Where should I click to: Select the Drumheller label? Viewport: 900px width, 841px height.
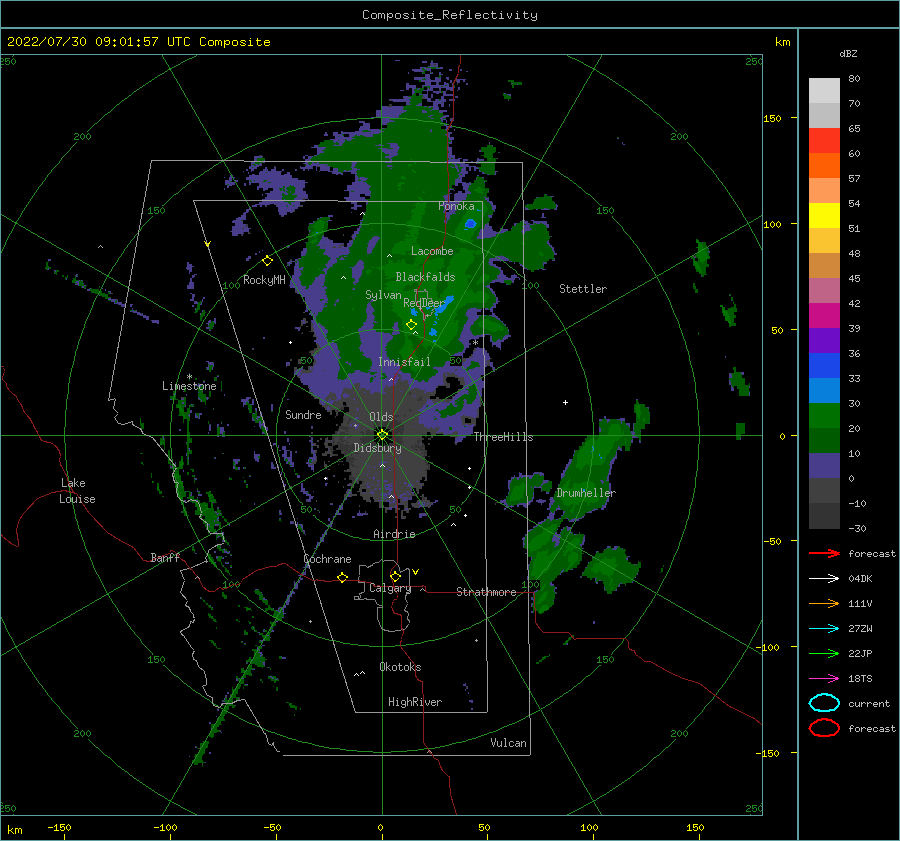click(586, 493)
